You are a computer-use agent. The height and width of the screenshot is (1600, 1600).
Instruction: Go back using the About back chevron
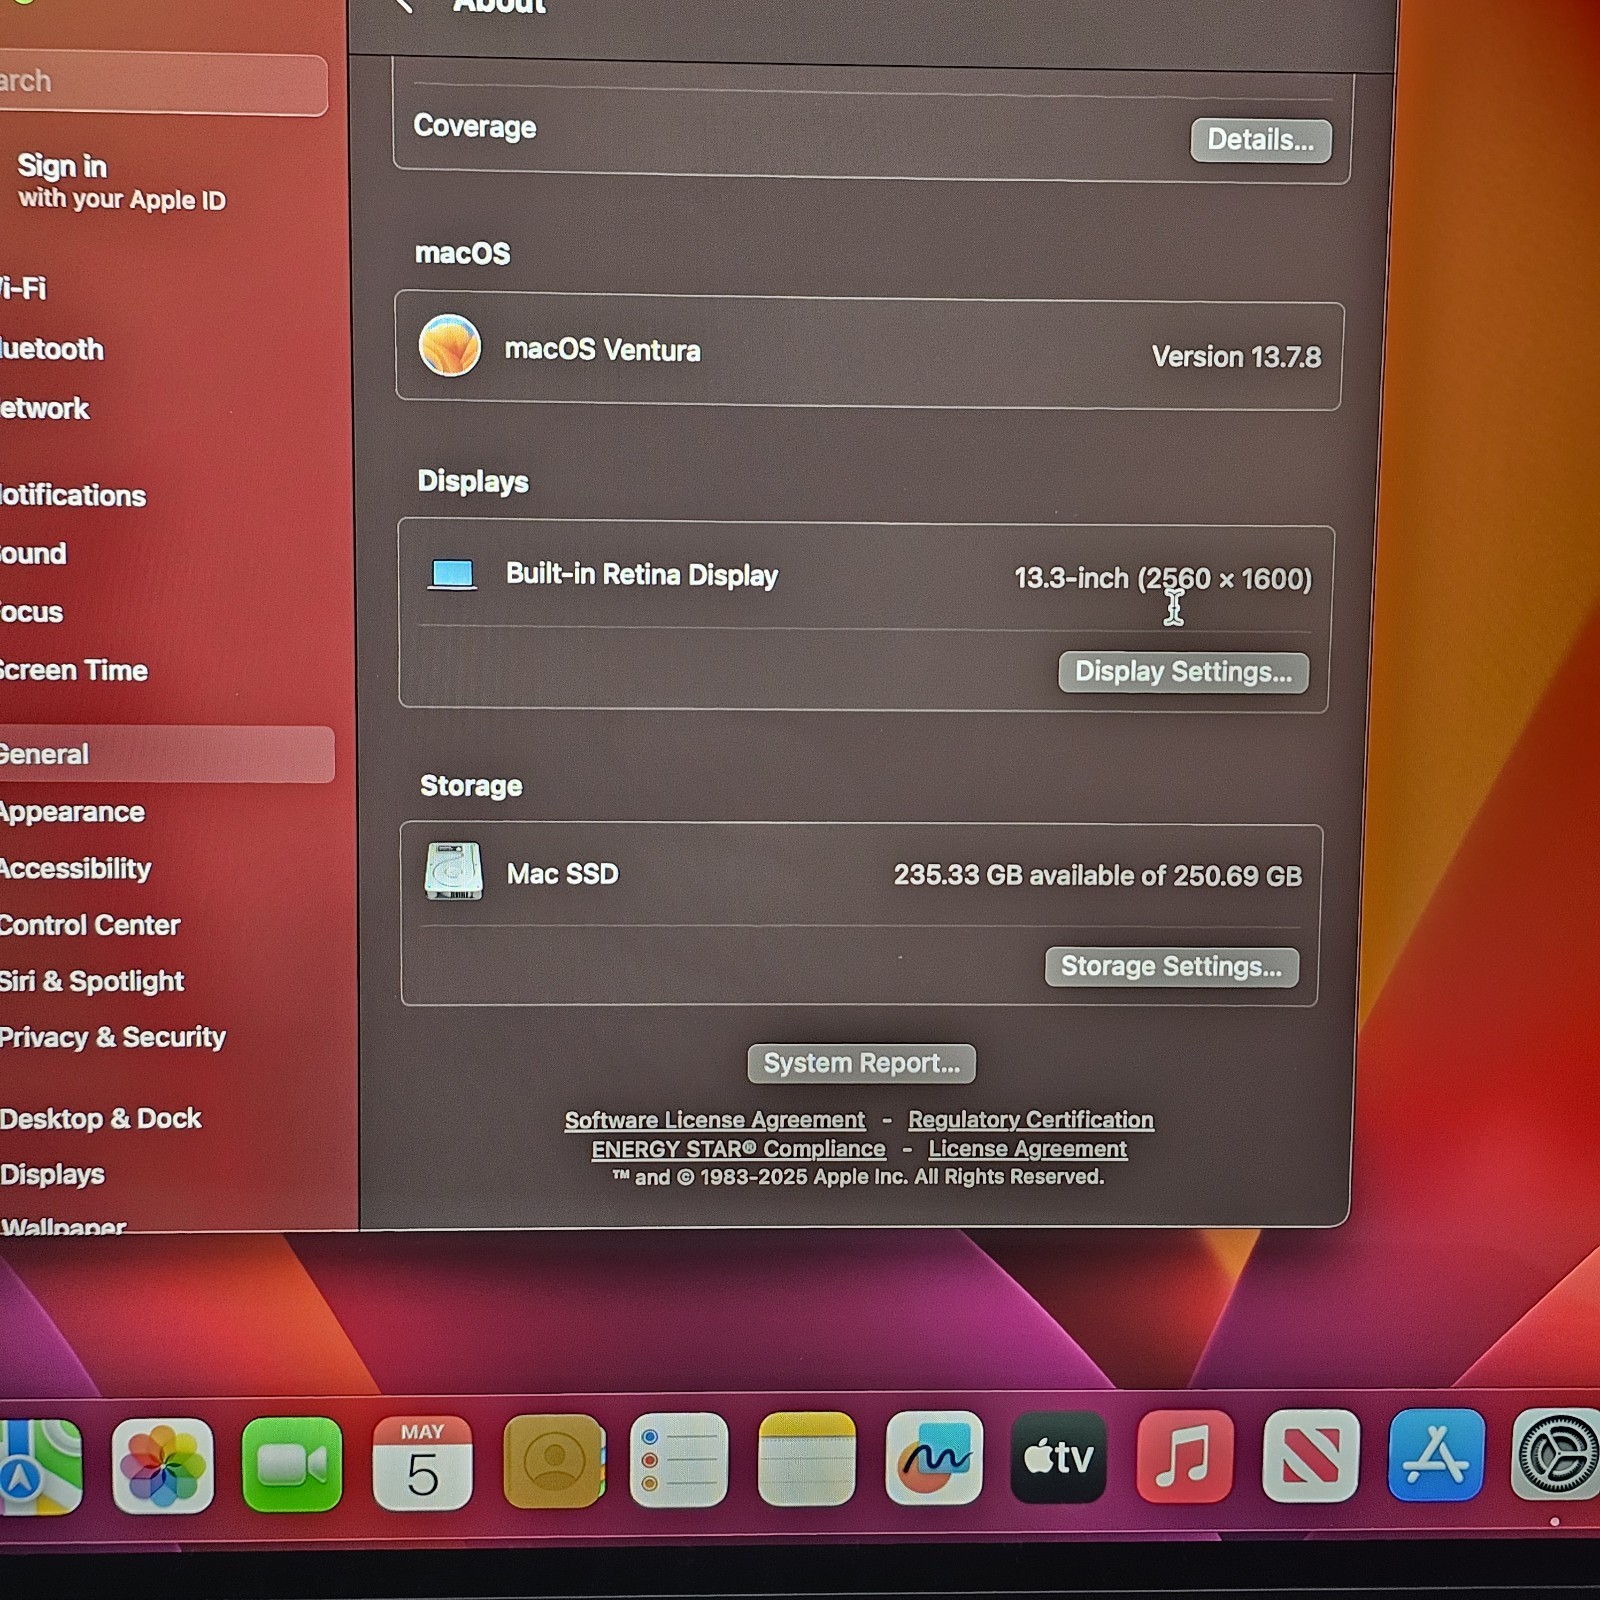point(405,5)
